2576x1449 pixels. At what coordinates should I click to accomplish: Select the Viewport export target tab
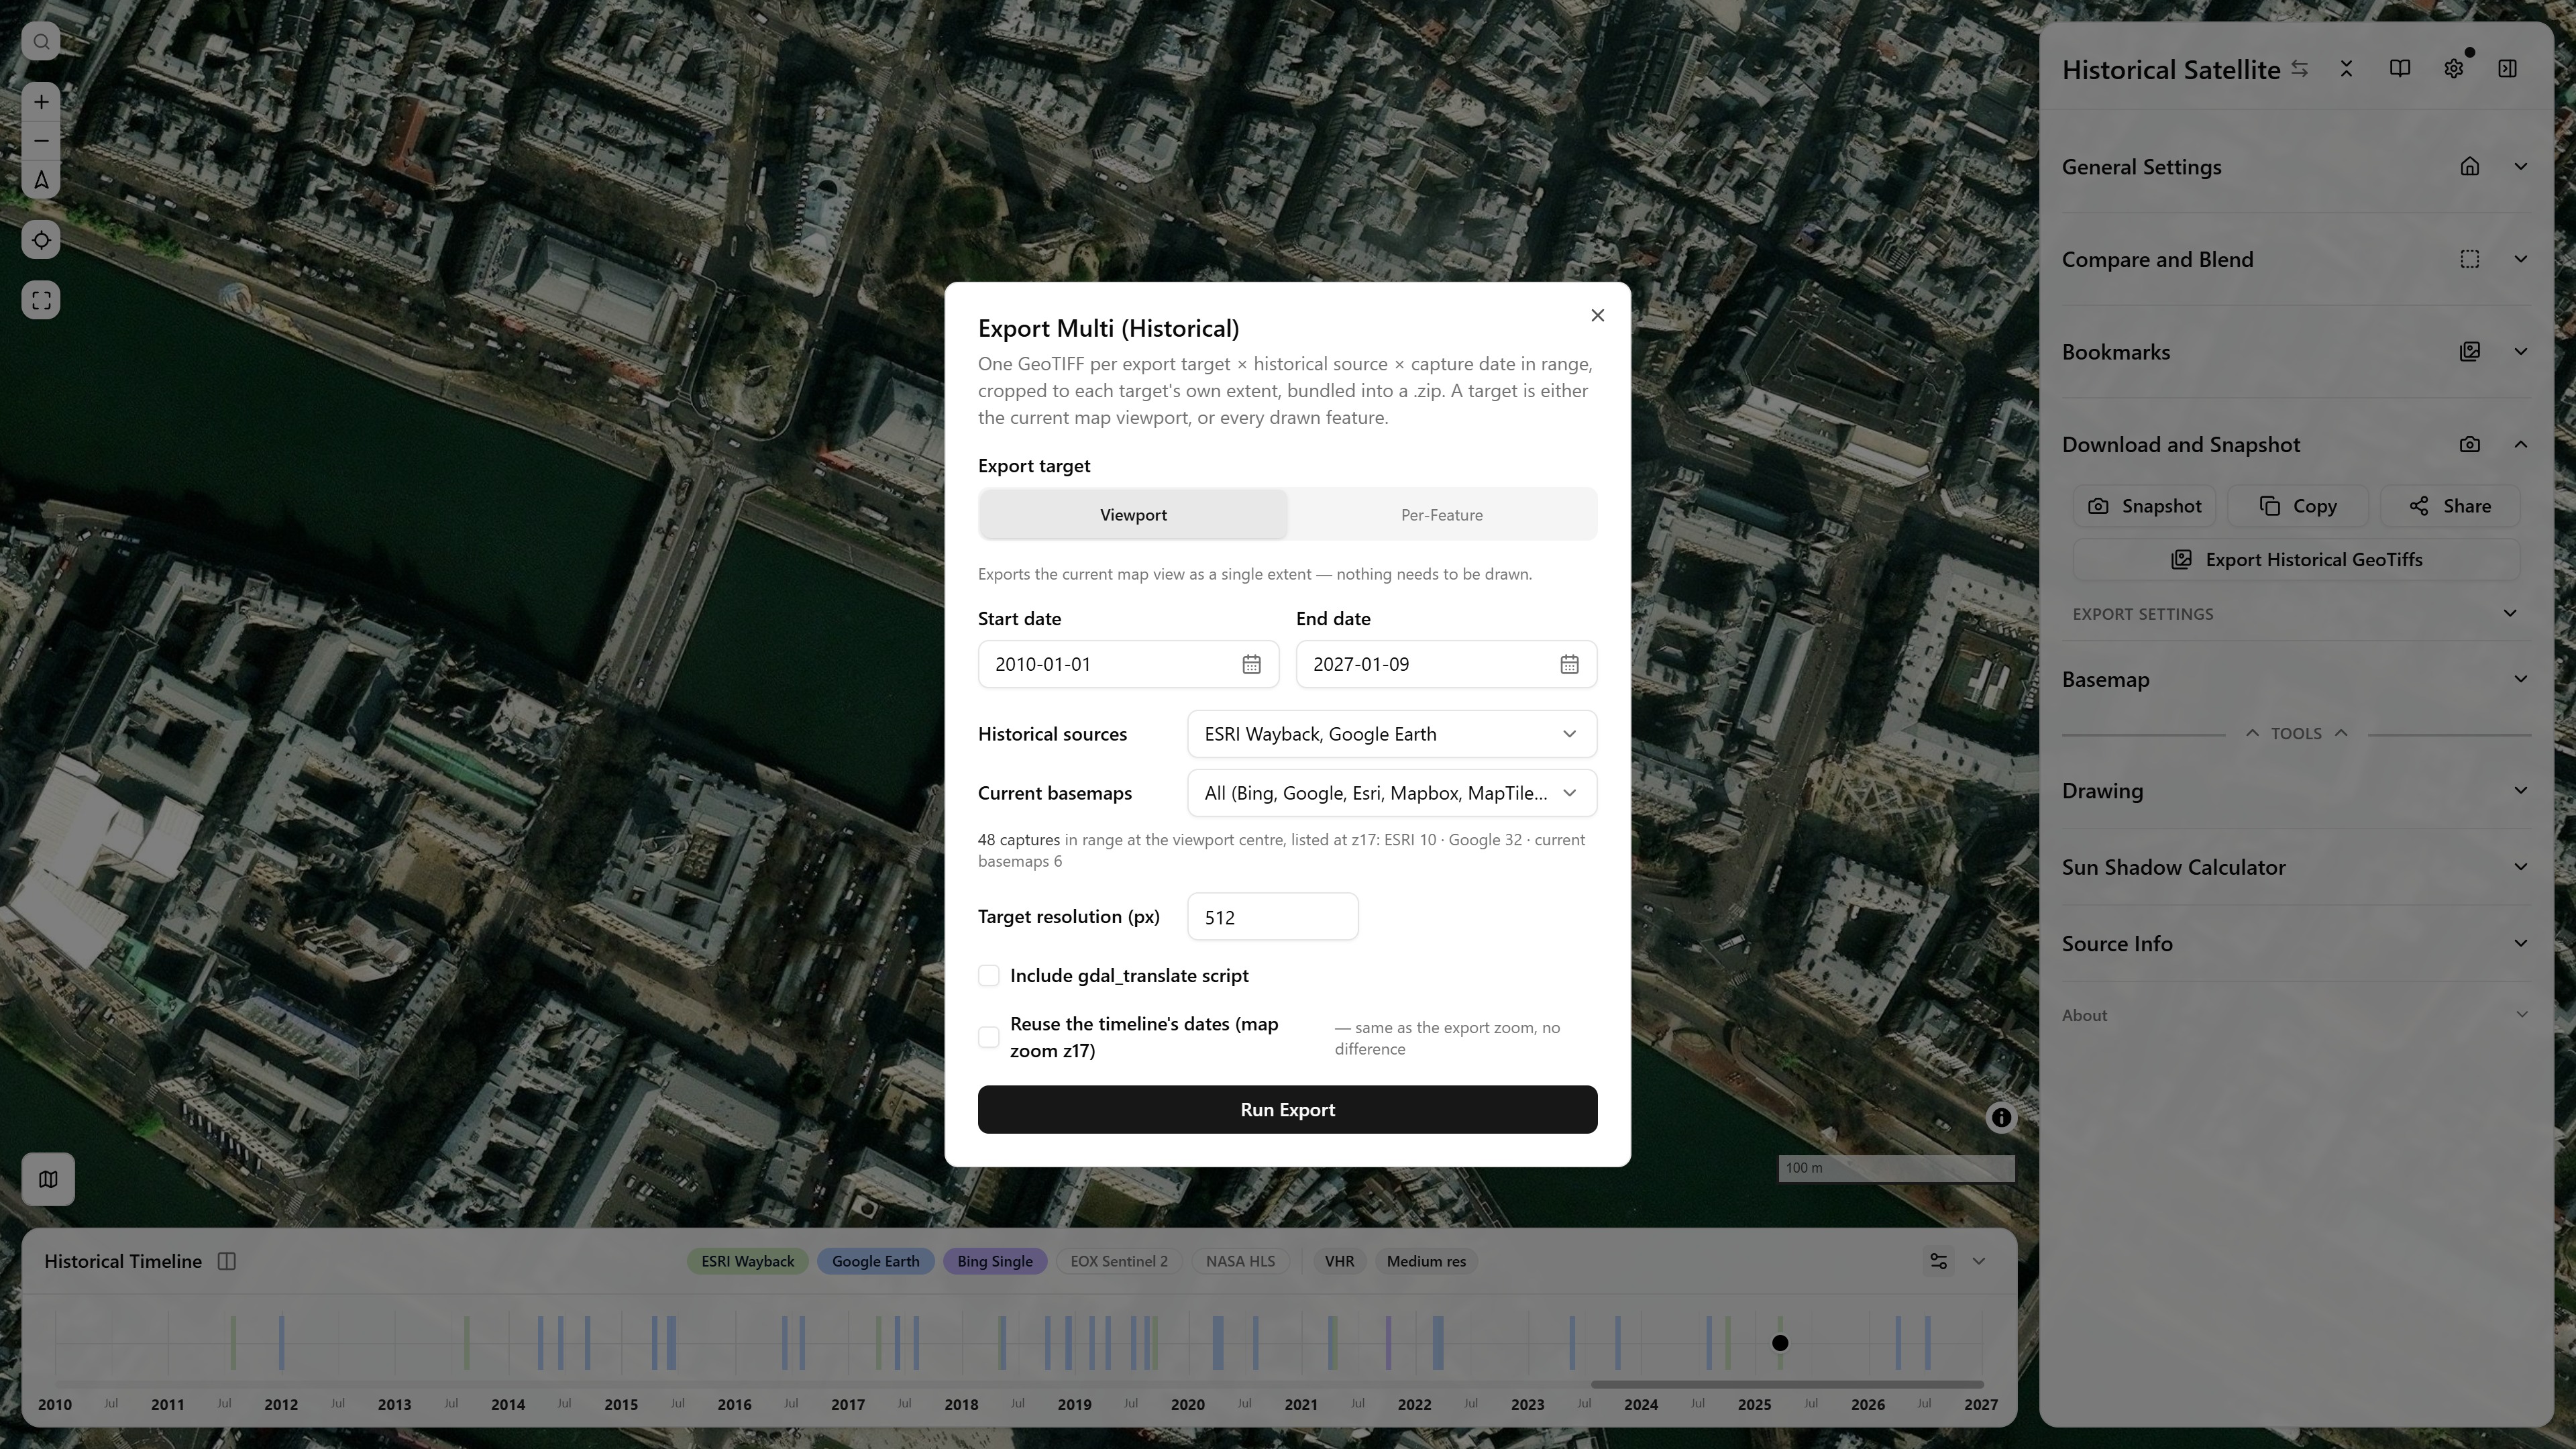(x=1133, y=515)
